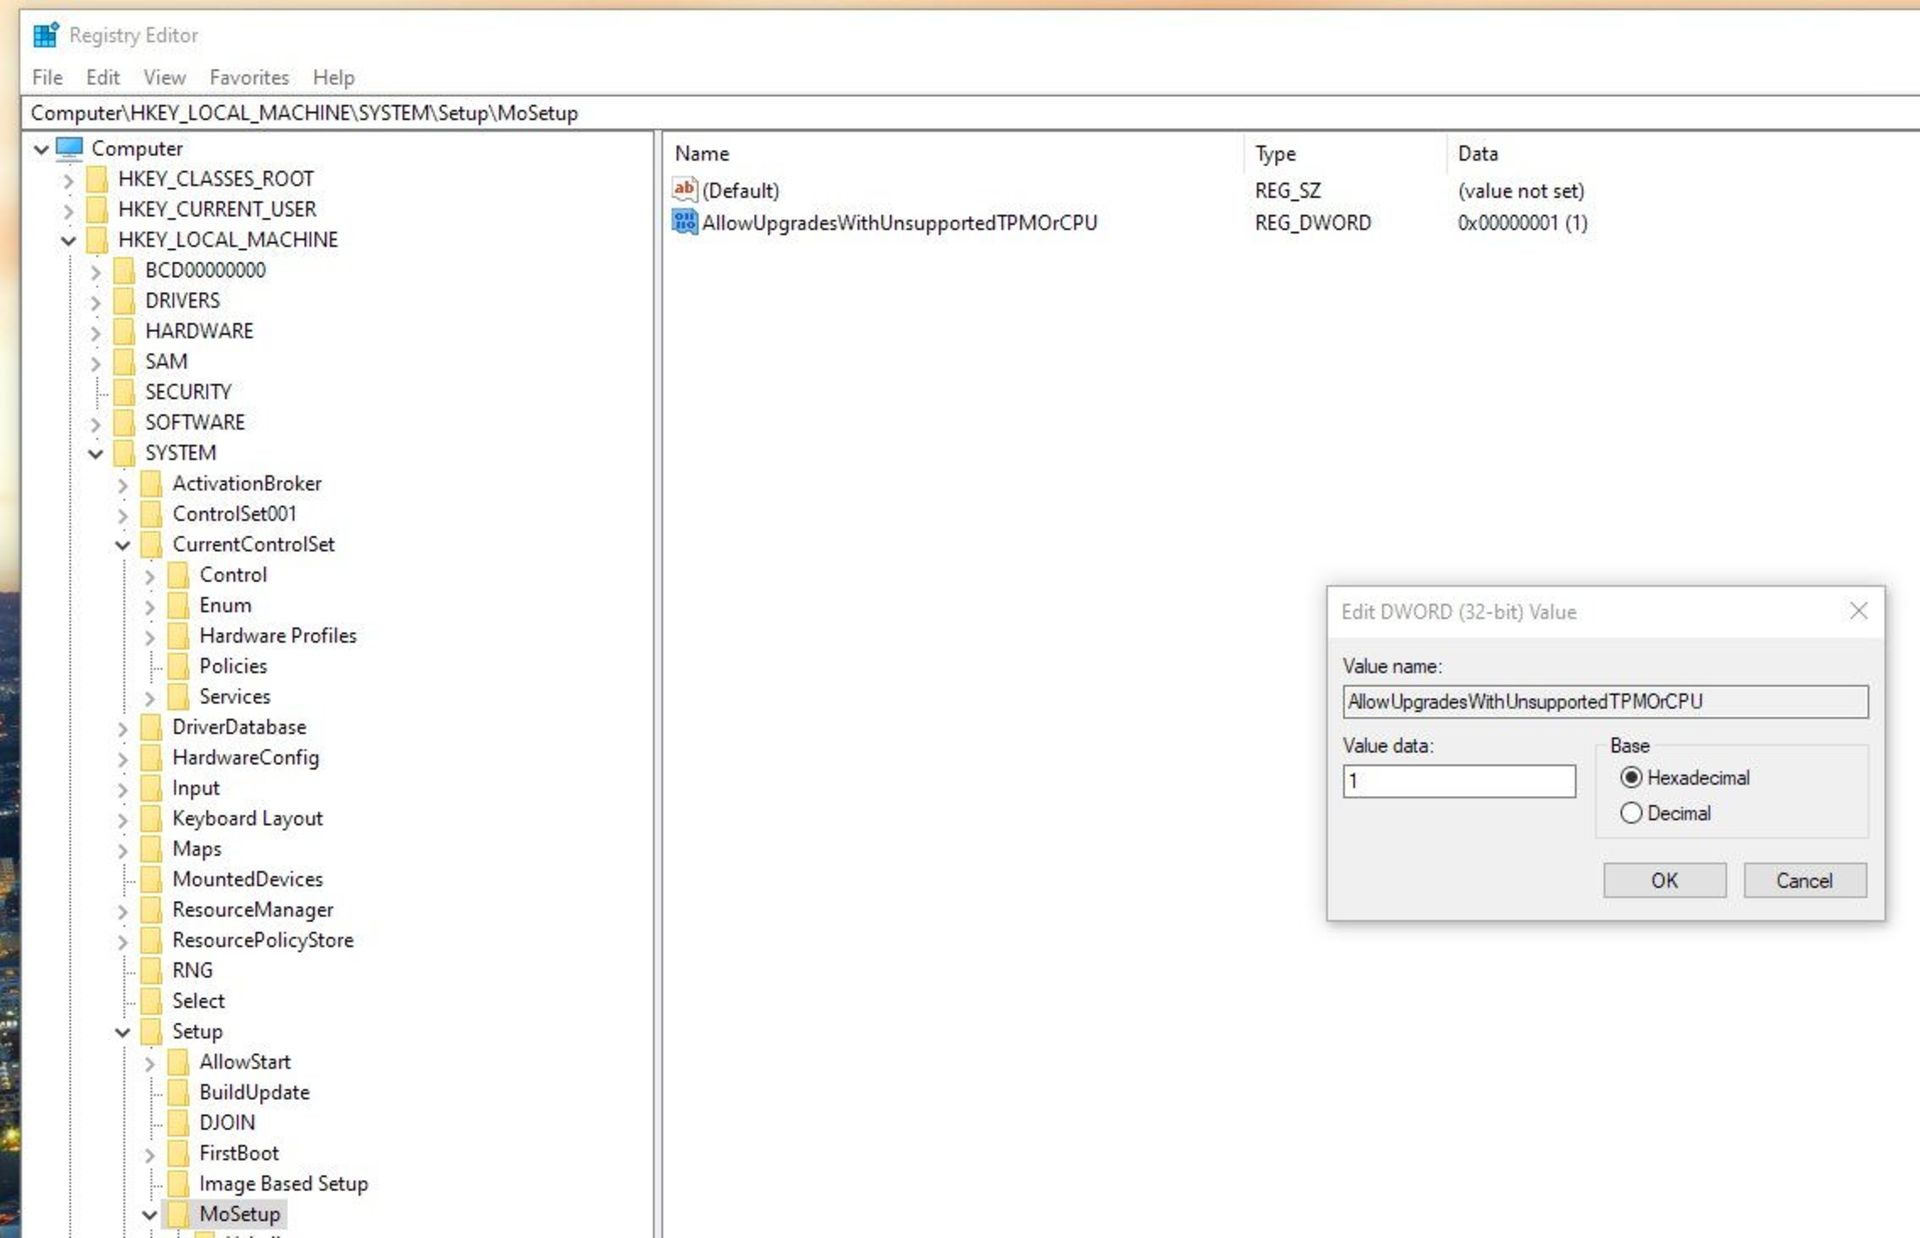Image resolution: width=1920 pixels, height=1238 pixels.
Task: Cancel the Edit DWORD dialog
Action: click(x=1804, y=880)
